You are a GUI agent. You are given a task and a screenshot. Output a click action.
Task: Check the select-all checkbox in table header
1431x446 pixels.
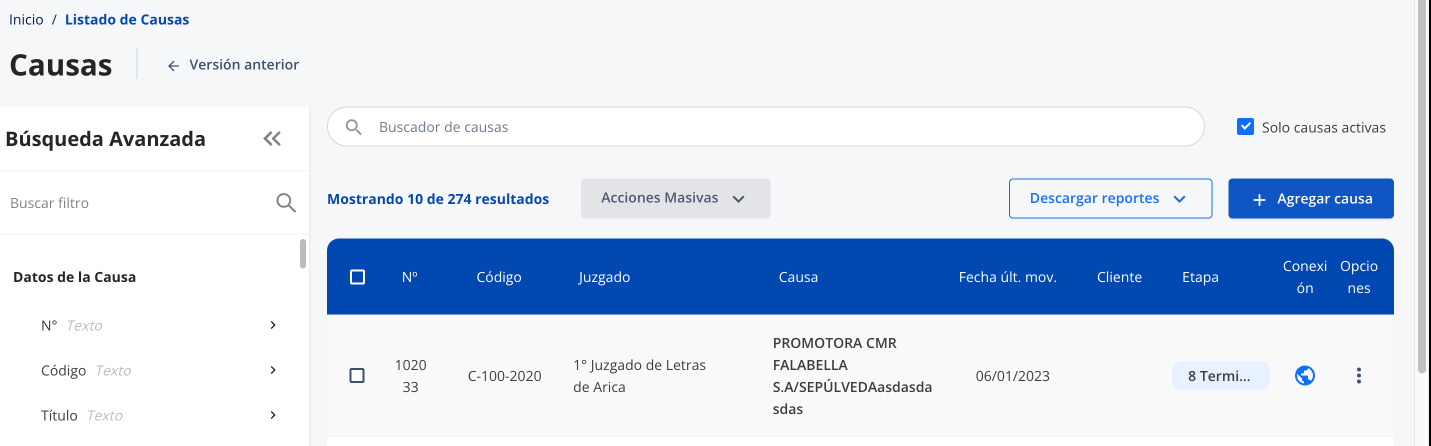pyautogui.click(x=357, y=277)
